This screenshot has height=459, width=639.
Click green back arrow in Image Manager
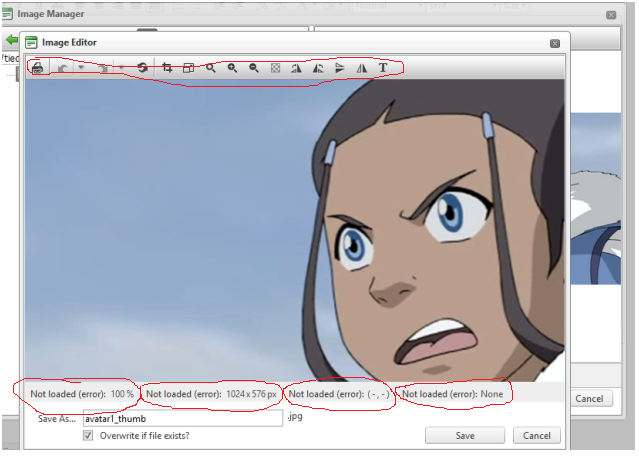[12, 40]
